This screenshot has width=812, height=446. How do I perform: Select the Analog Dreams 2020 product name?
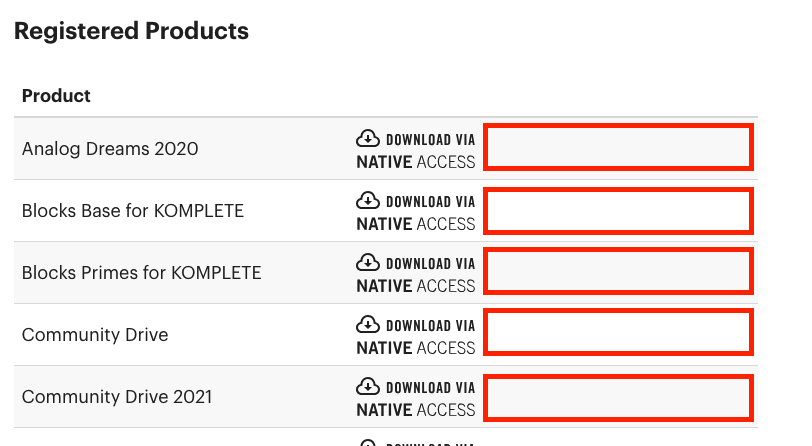click(x=110, y=149)
